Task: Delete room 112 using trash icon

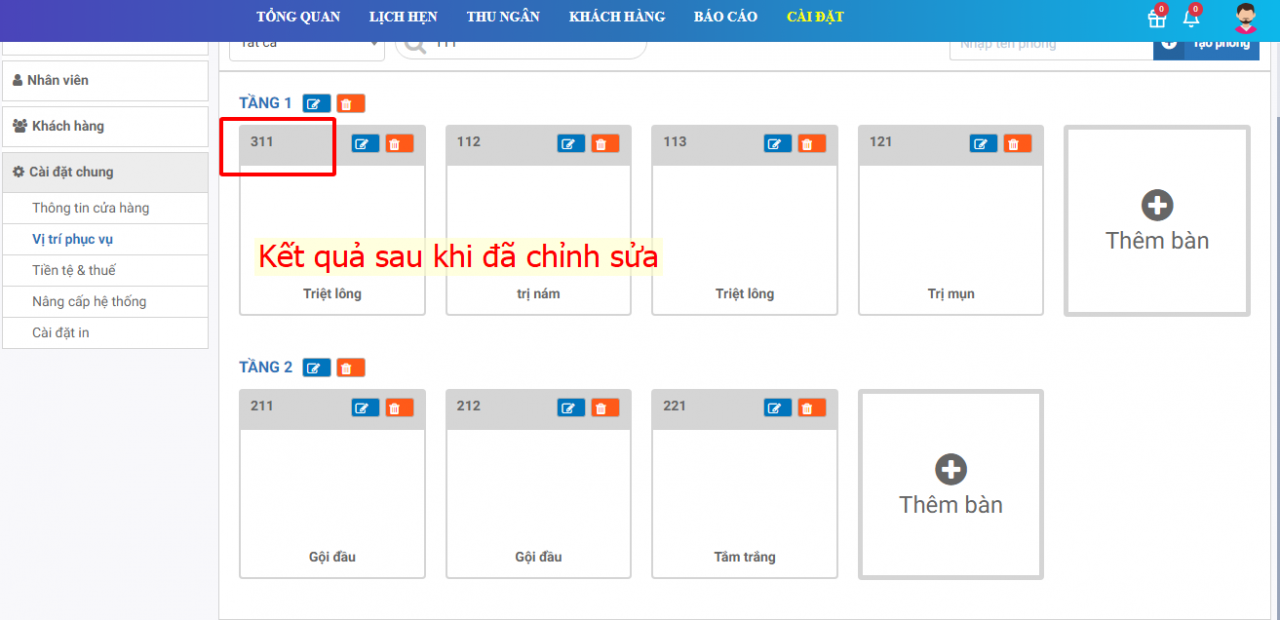Action: pyautogui.click(x=605, y=144)
